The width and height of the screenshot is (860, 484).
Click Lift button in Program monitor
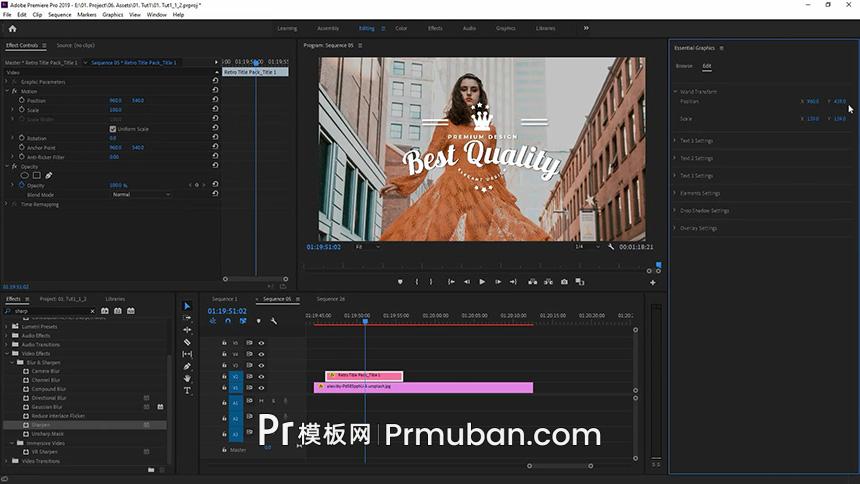tap(532, 282)
